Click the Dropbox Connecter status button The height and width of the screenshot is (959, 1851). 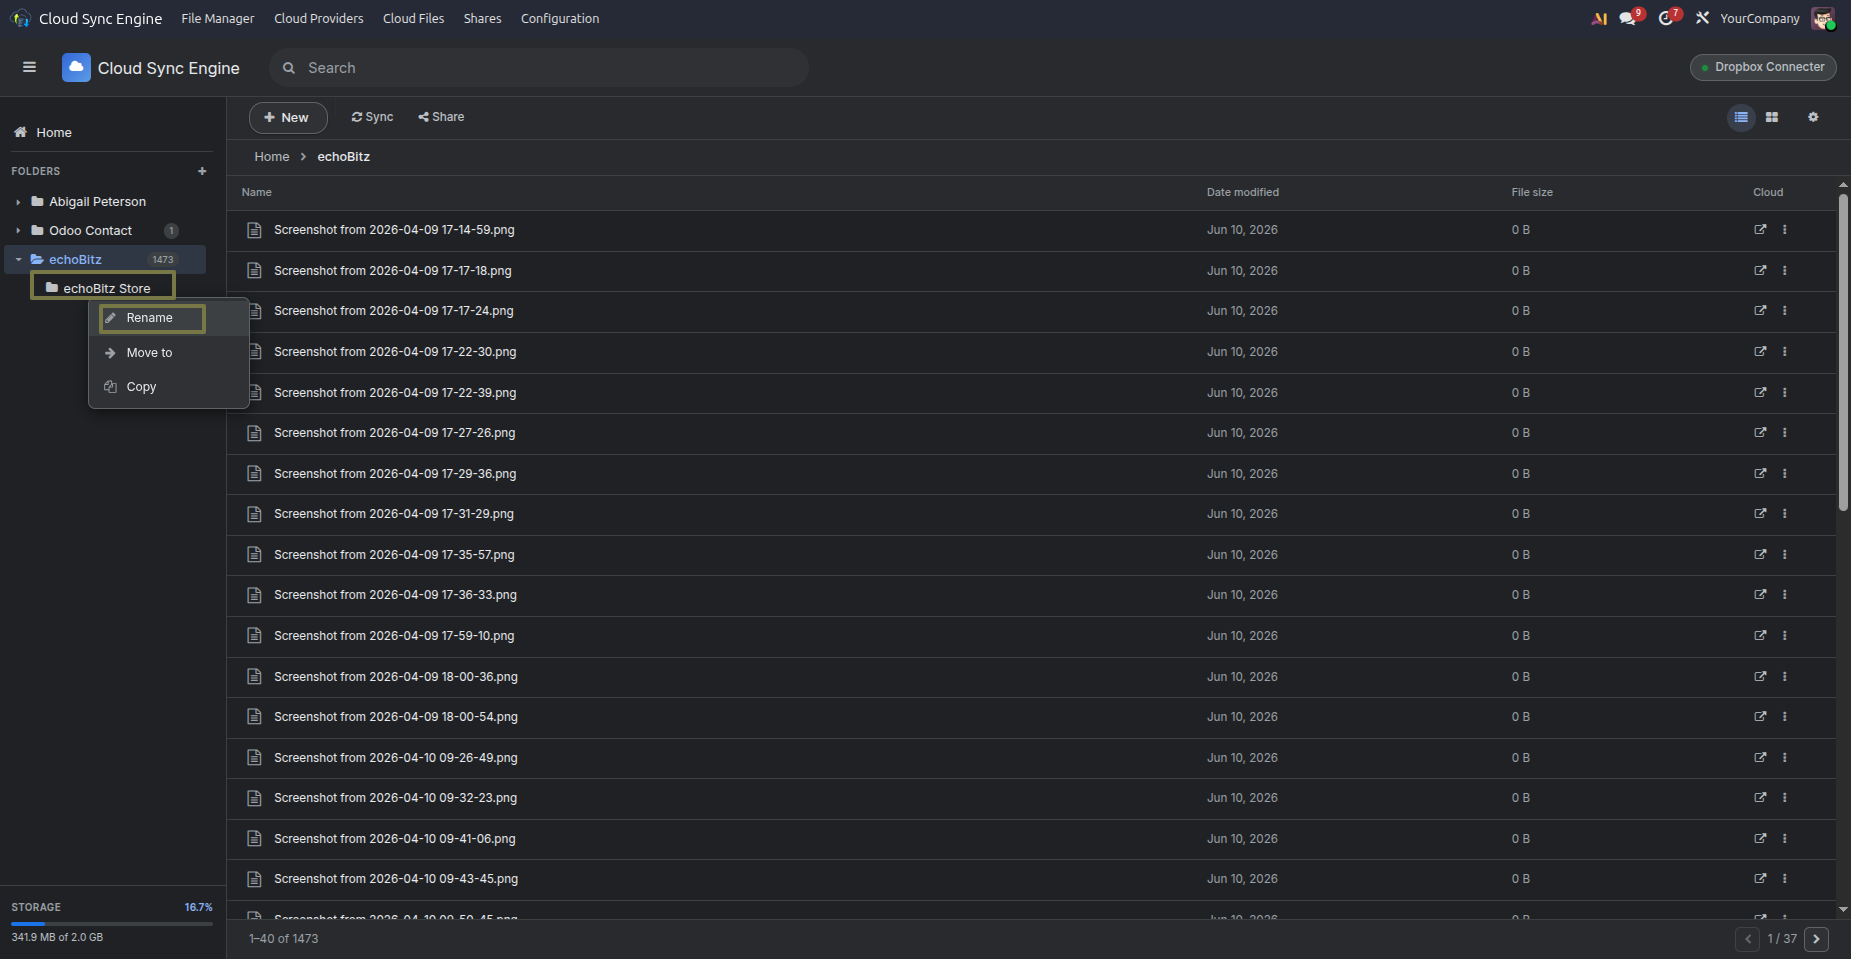1763,67
